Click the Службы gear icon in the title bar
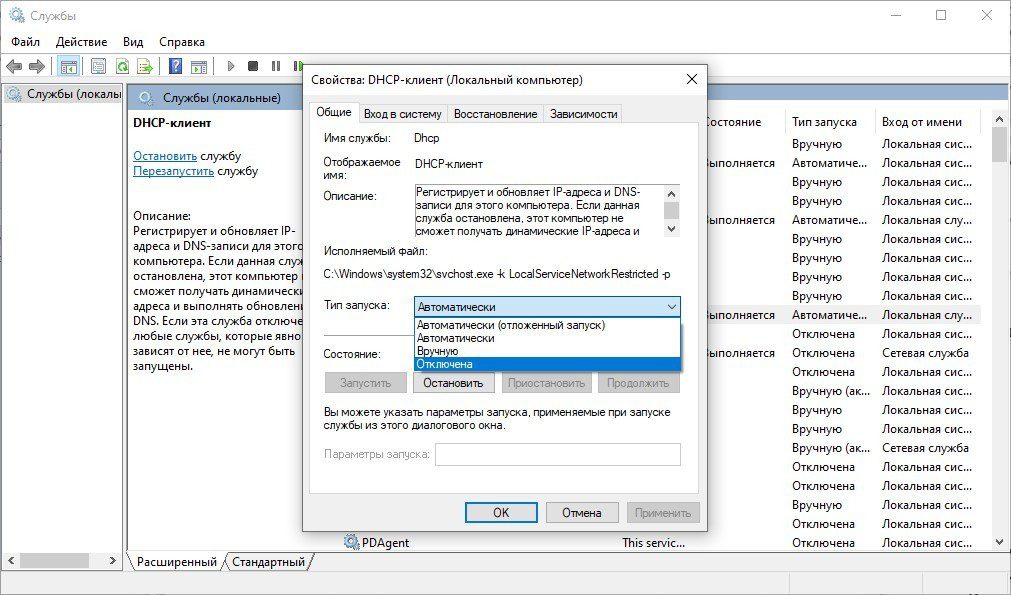This screenshot has height=595, width=1011. click(17, 15)
